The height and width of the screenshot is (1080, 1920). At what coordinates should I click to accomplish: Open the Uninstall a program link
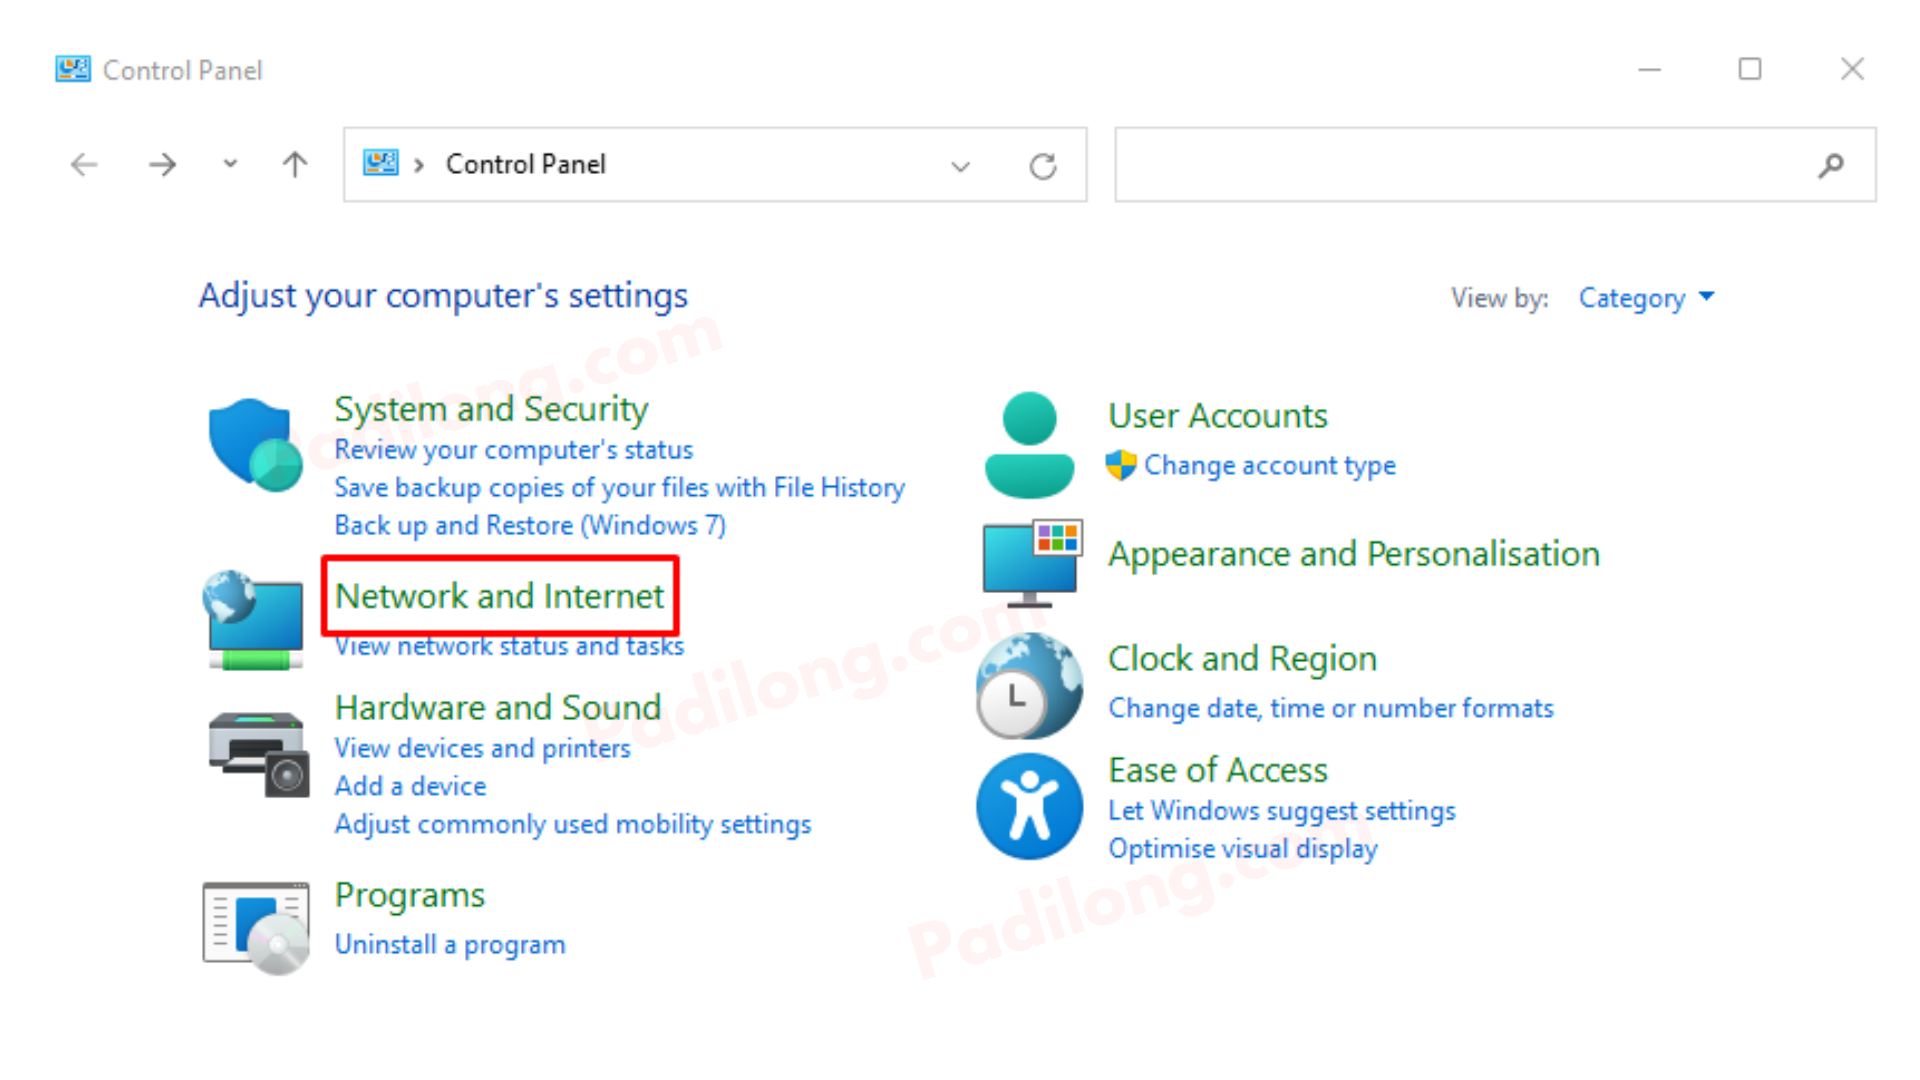click(450, 944)
